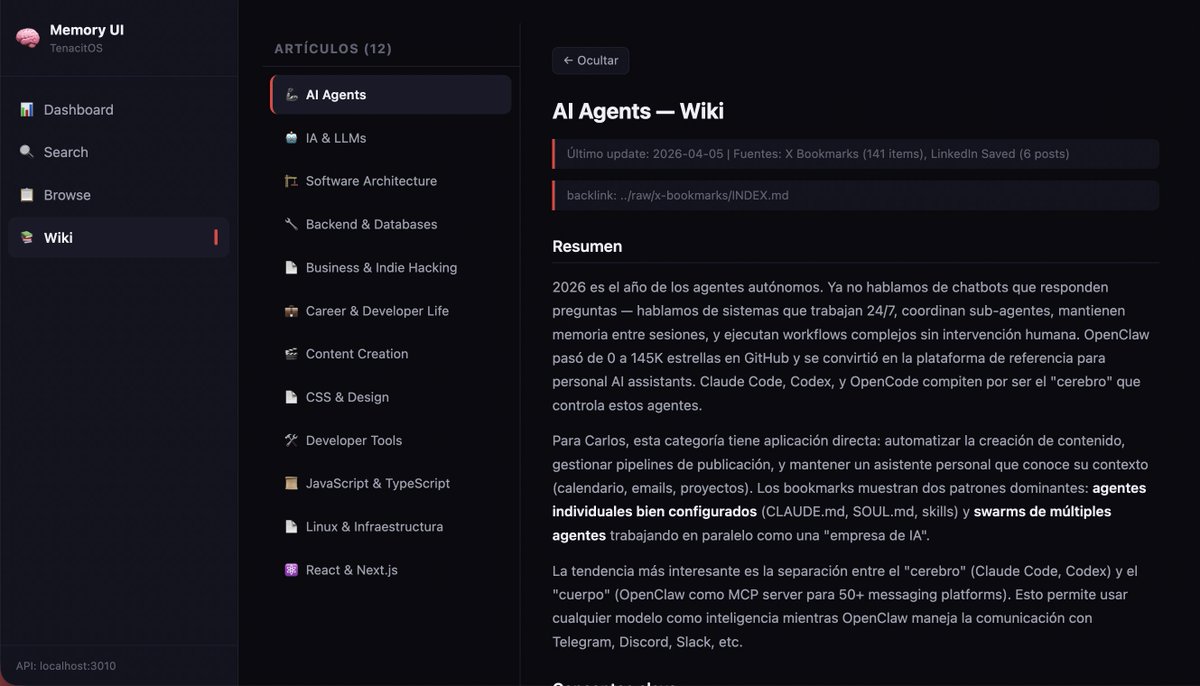Open the AI Agents article

pyautogui.click(x=391, y=95)
